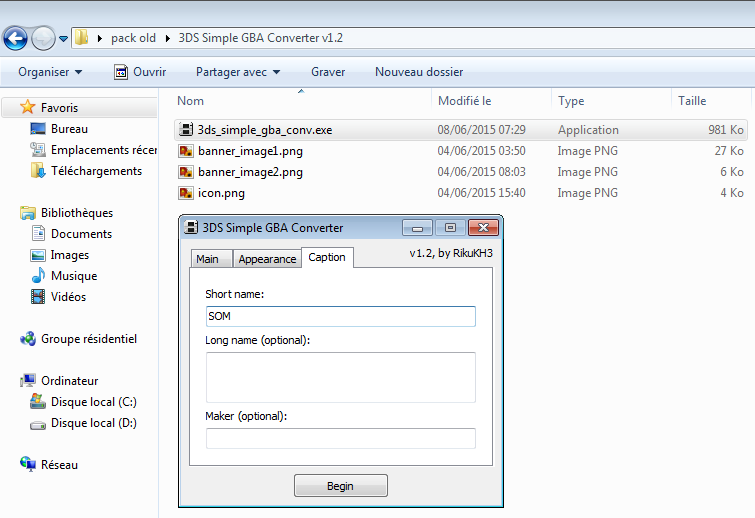Select Réseau in the sidebar
The width and height of the screenshot is (755, 518).
coord(49,465)
